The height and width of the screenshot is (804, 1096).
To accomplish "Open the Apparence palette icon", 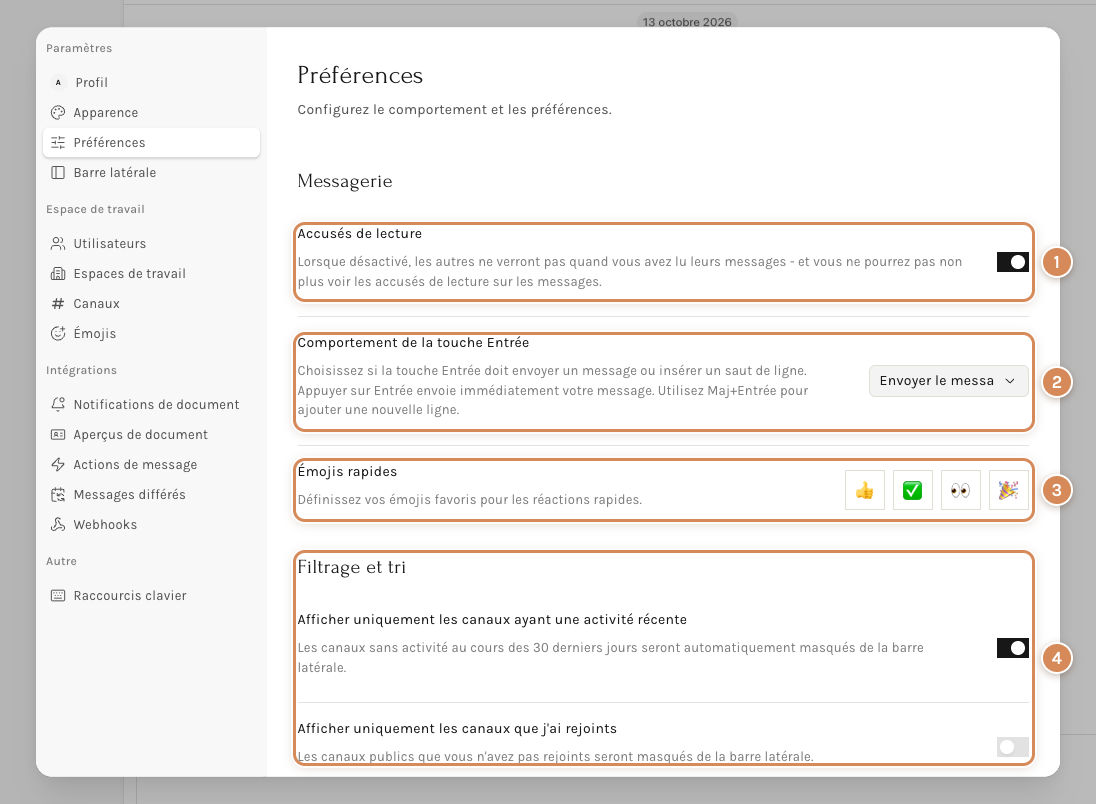I will [x=58, y=113].
